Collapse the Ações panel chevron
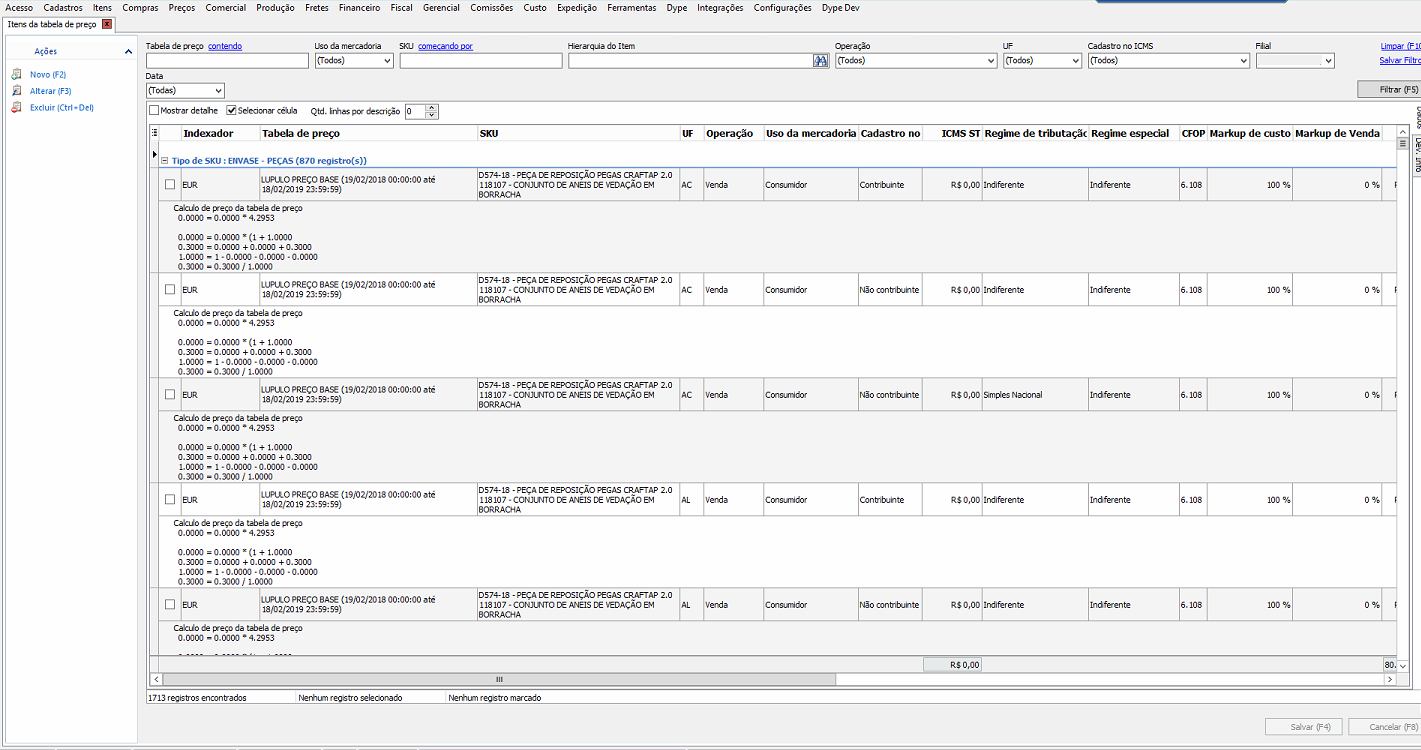 tap(128, 51)
